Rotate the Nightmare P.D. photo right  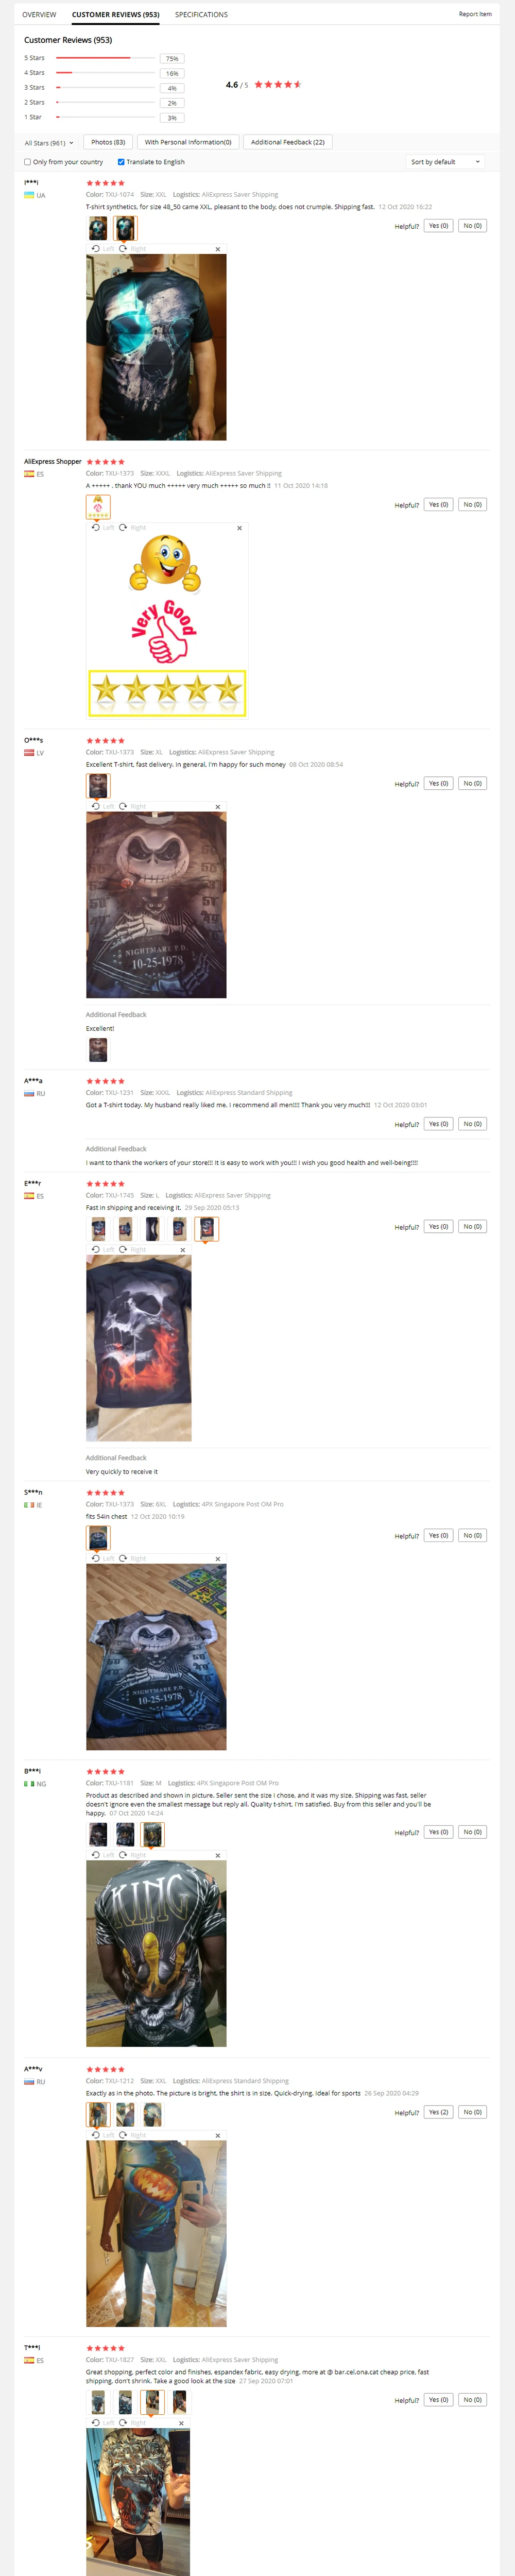[132, 806]
